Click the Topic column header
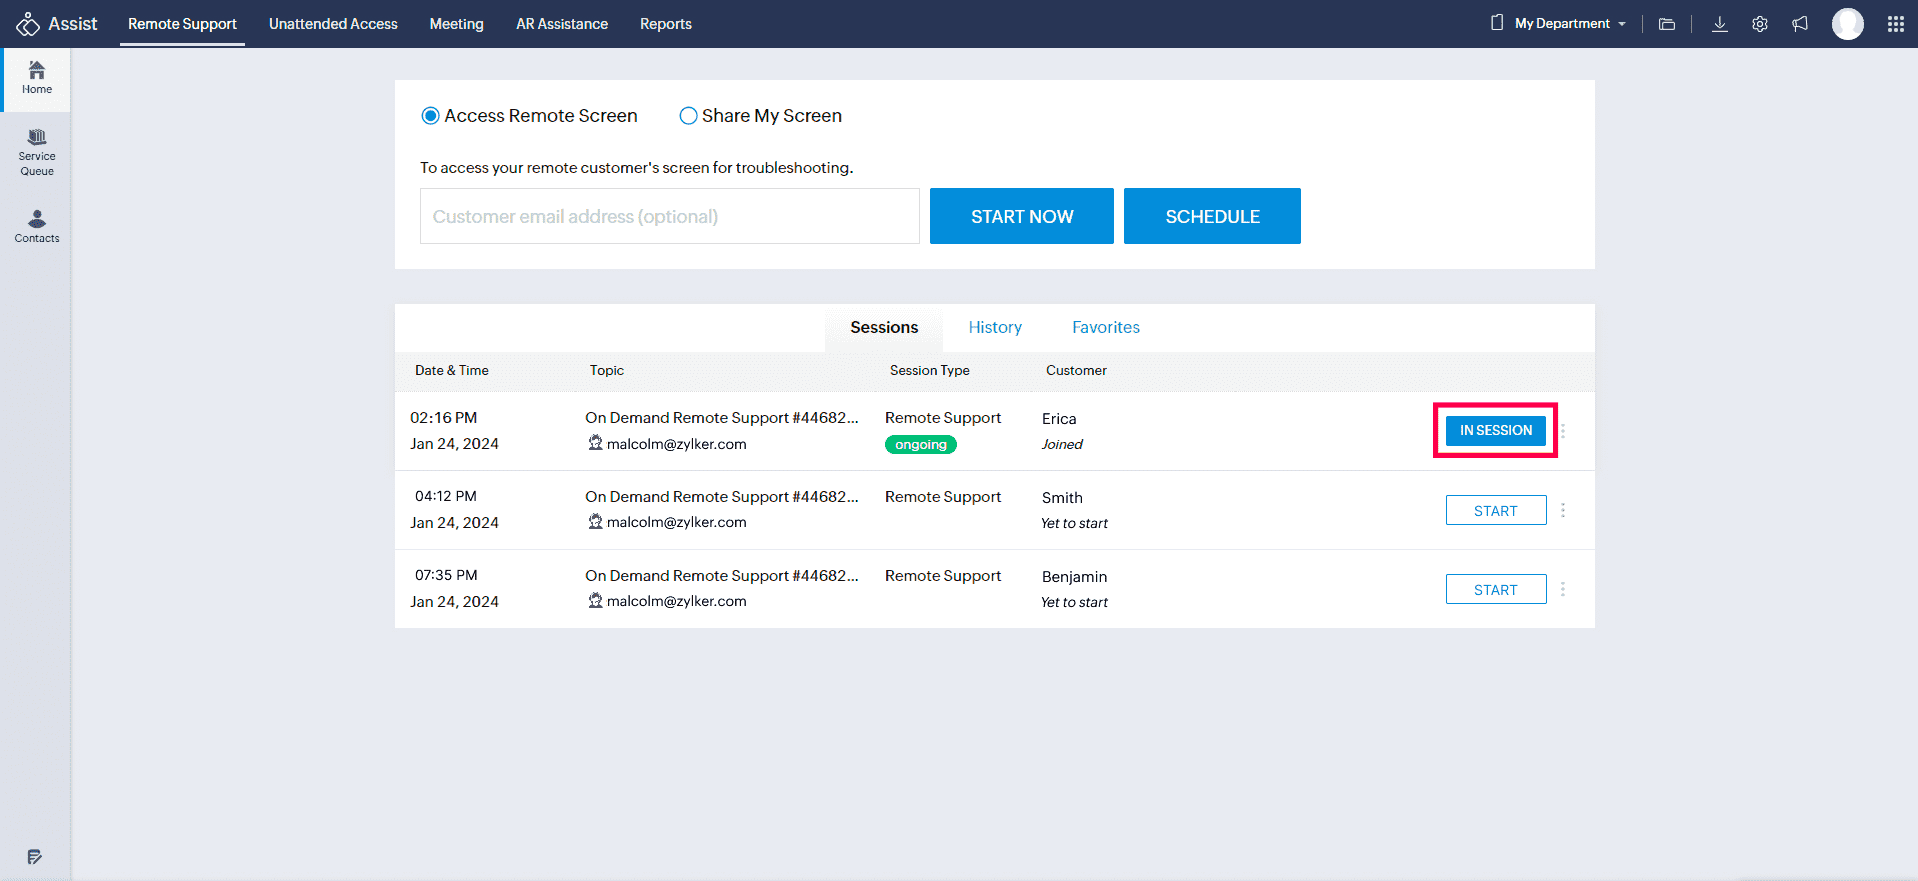Image resolution: width=1918 pixels, height=881 pixels. pos(607,370)
